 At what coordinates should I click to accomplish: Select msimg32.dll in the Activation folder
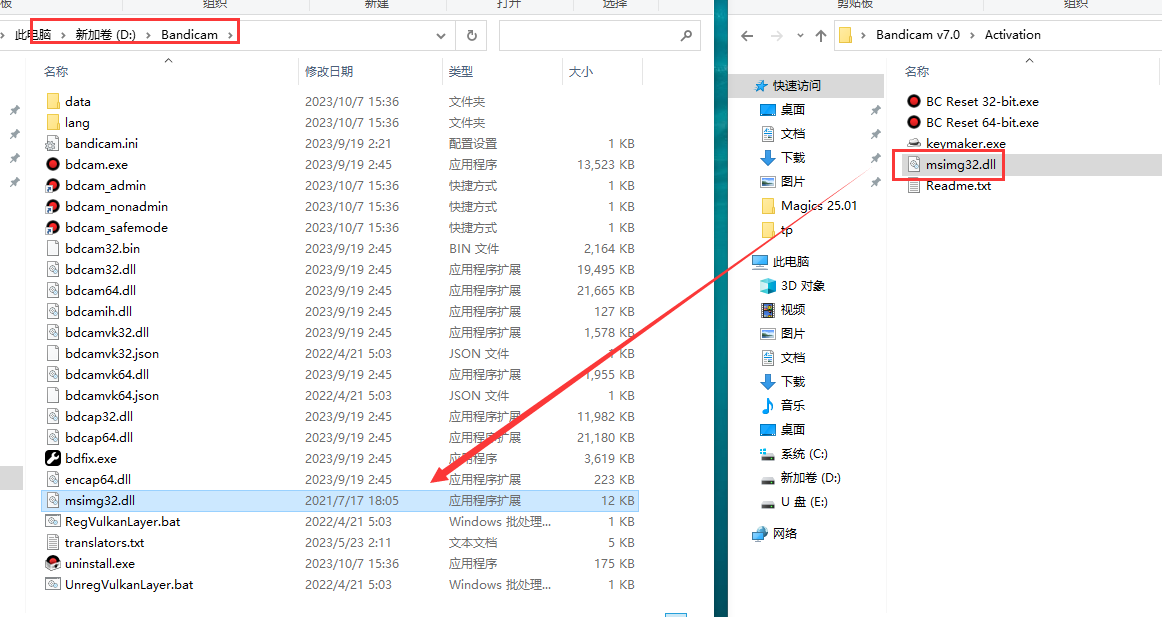[x=960, y=164]
